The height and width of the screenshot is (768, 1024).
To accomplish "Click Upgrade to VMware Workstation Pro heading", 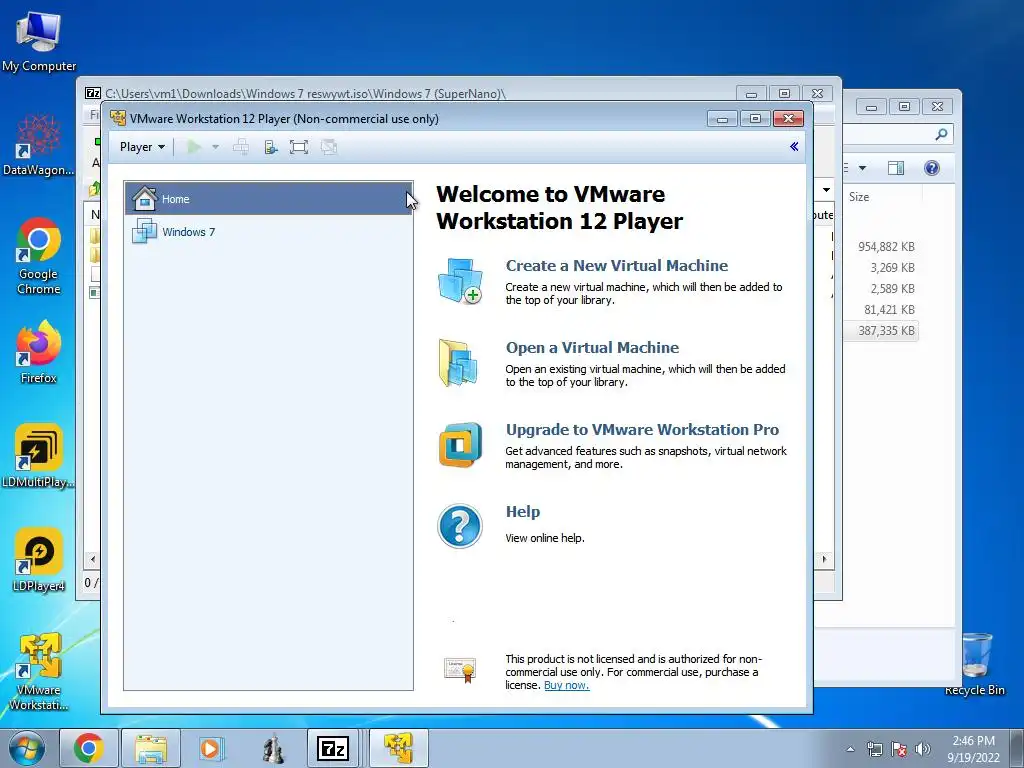I will [x=642, y=430].
